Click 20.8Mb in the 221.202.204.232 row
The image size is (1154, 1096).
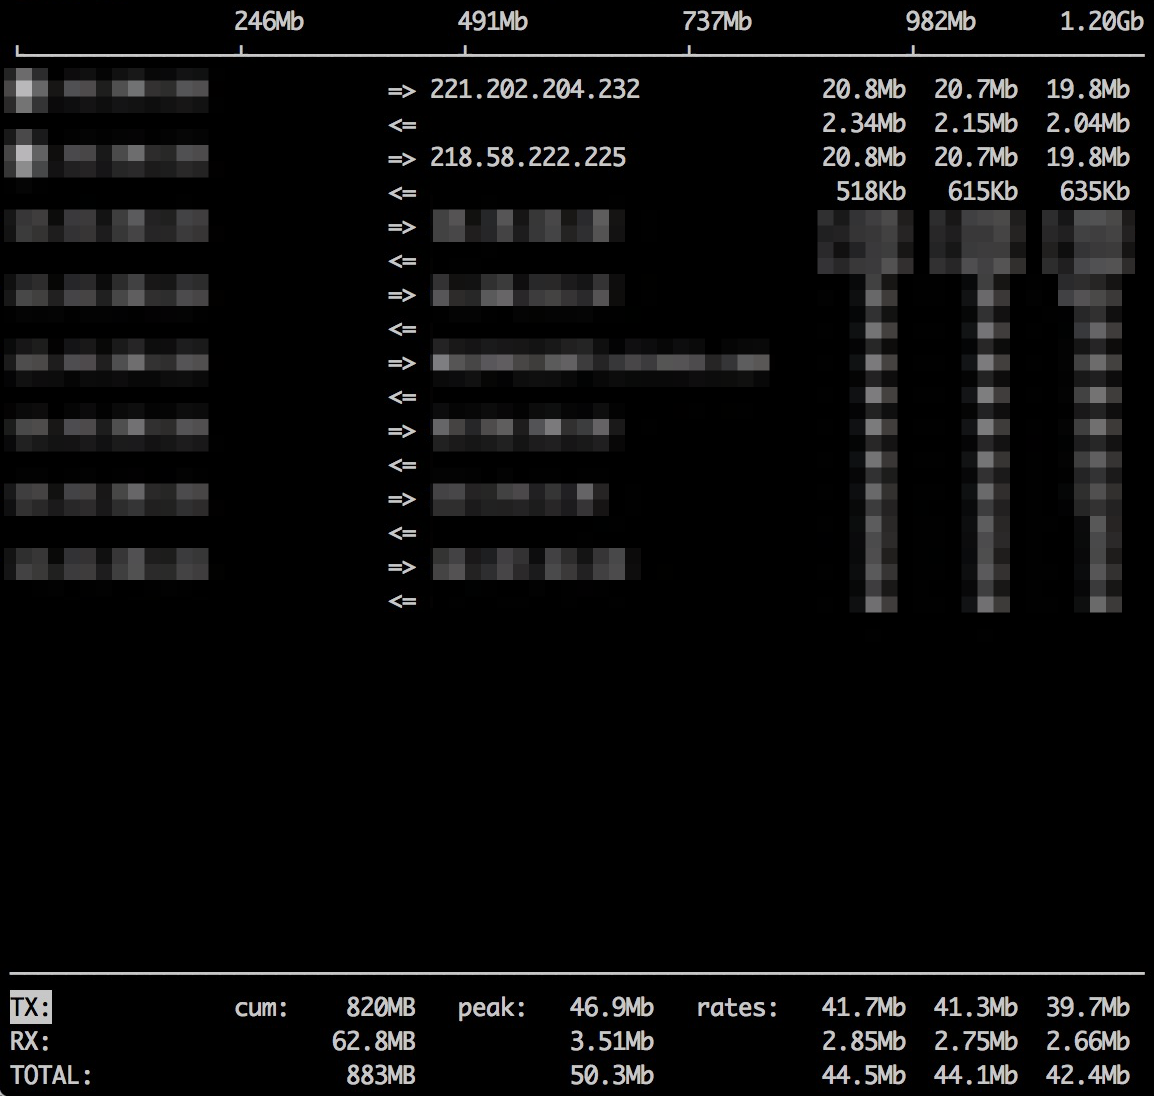(863, 89)
